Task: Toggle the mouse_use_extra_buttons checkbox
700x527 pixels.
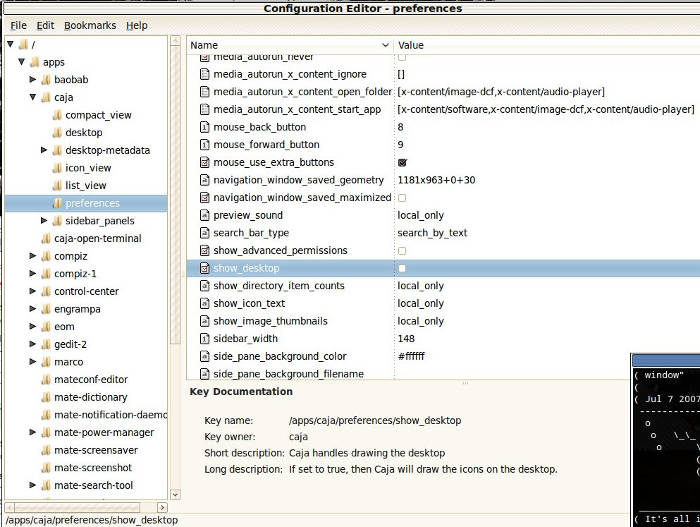Action: [x=402, y=163]
